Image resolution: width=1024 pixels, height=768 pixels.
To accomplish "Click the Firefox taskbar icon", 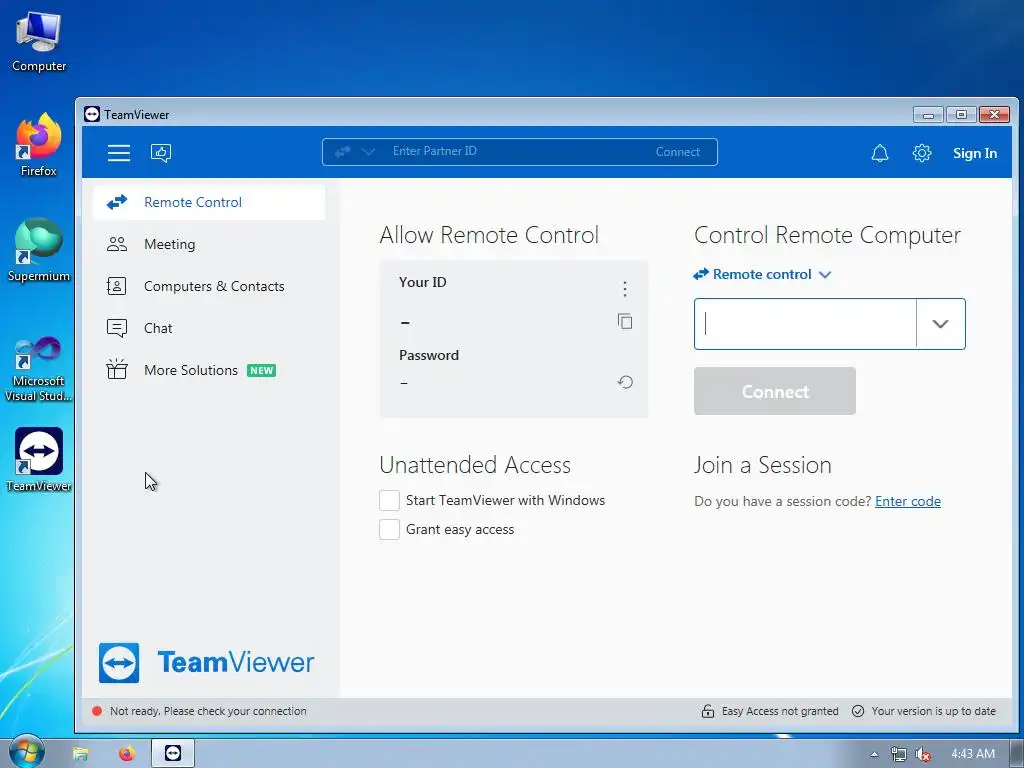I will (x=126, y=754).
